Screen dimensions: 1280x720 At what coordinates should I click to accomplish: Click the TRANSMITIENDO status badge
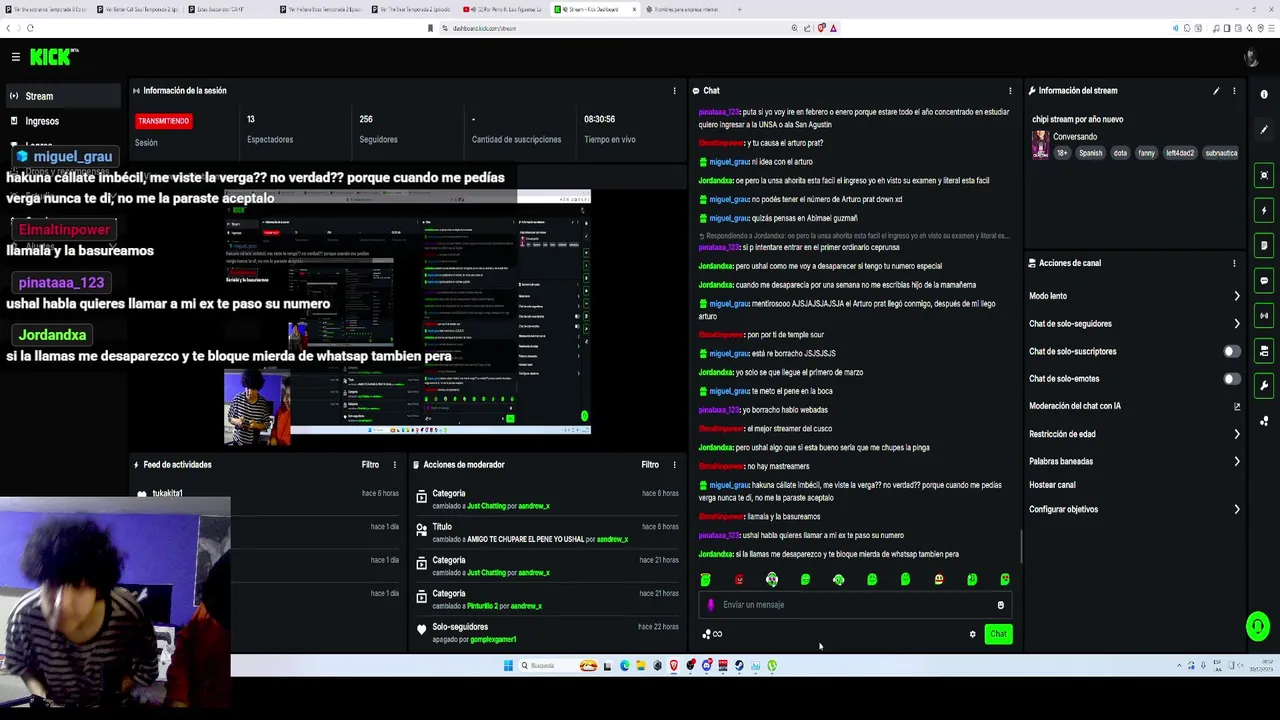[163, 121]
